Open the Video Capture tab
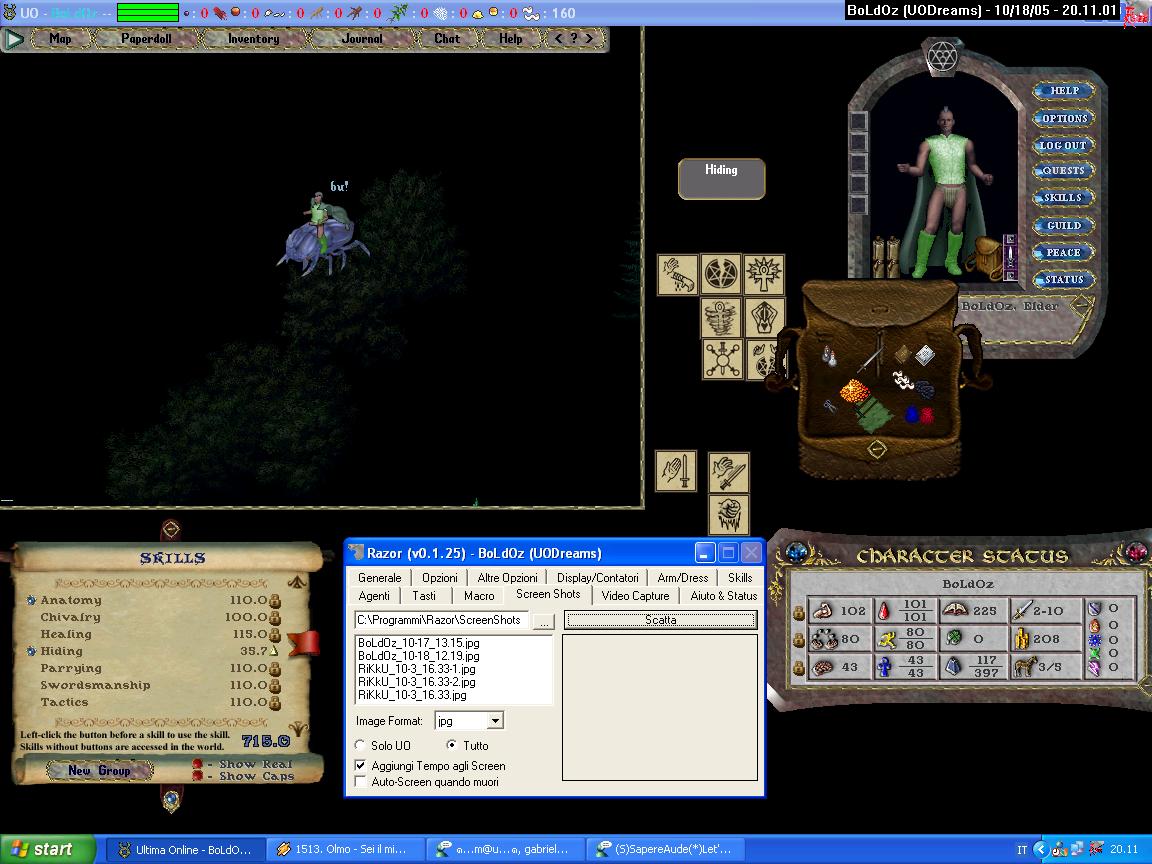 636,596
